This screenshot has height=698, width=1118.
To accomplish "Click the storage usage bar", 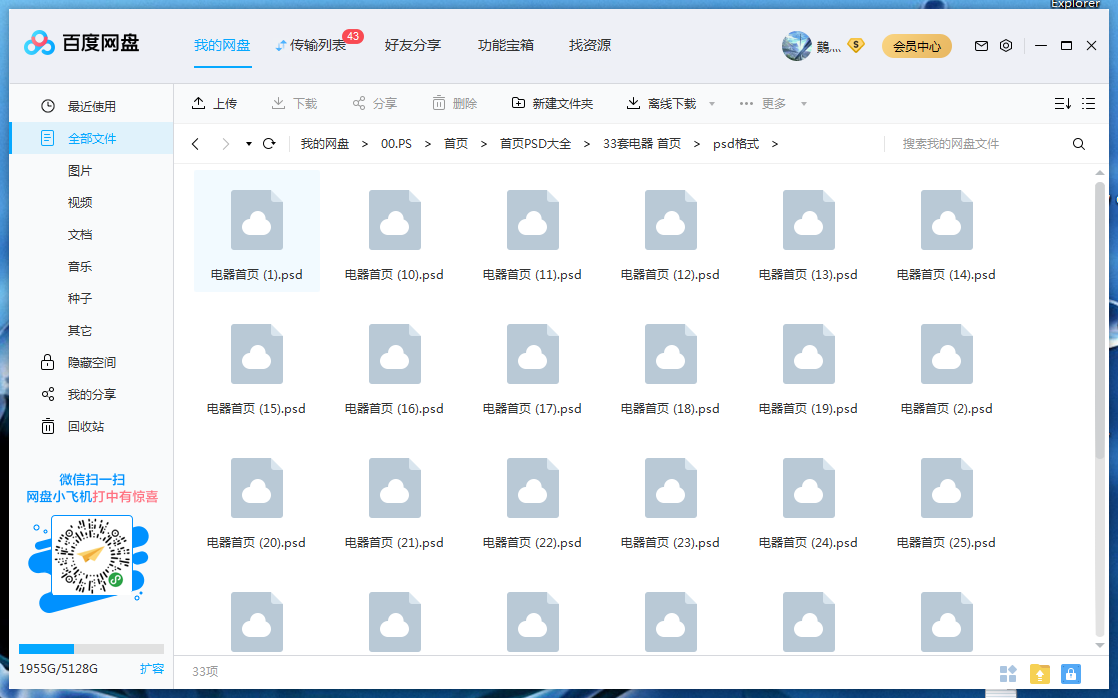I will coord(91,649).
